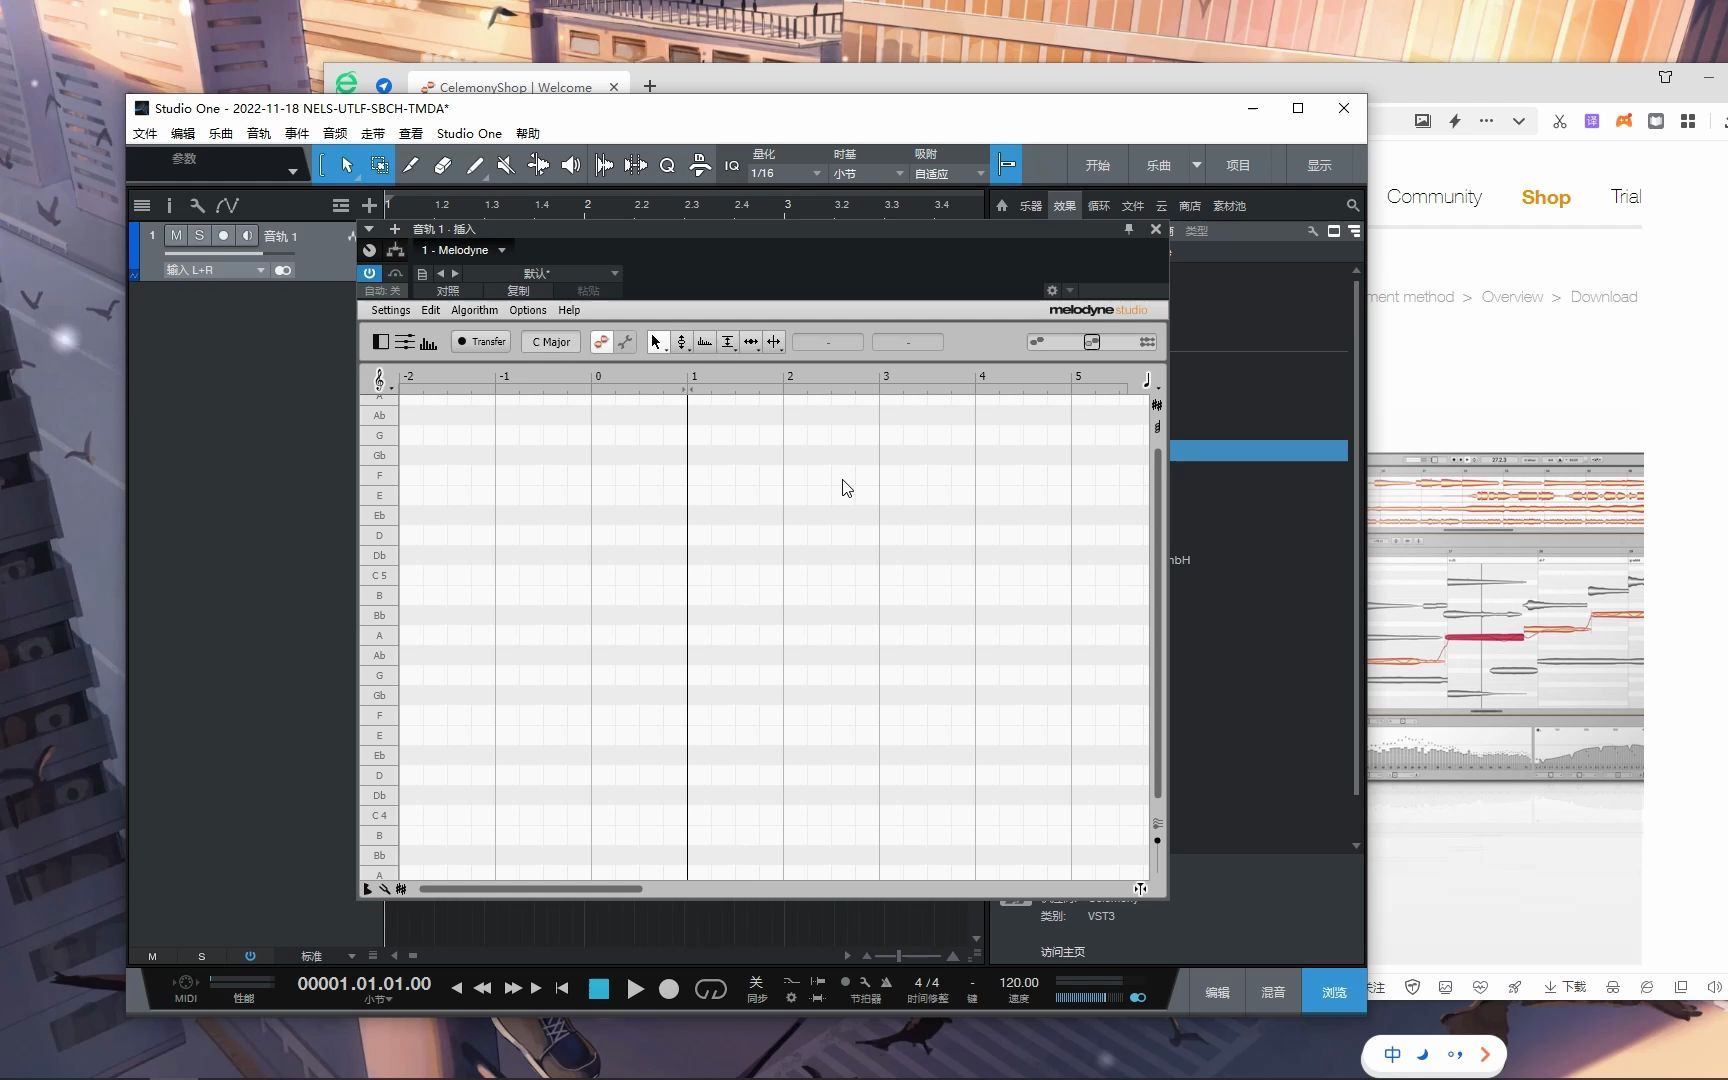Open Melodyne Algorithm menu
This screenshot has width=1728, height=1080.
coord(474,310)
